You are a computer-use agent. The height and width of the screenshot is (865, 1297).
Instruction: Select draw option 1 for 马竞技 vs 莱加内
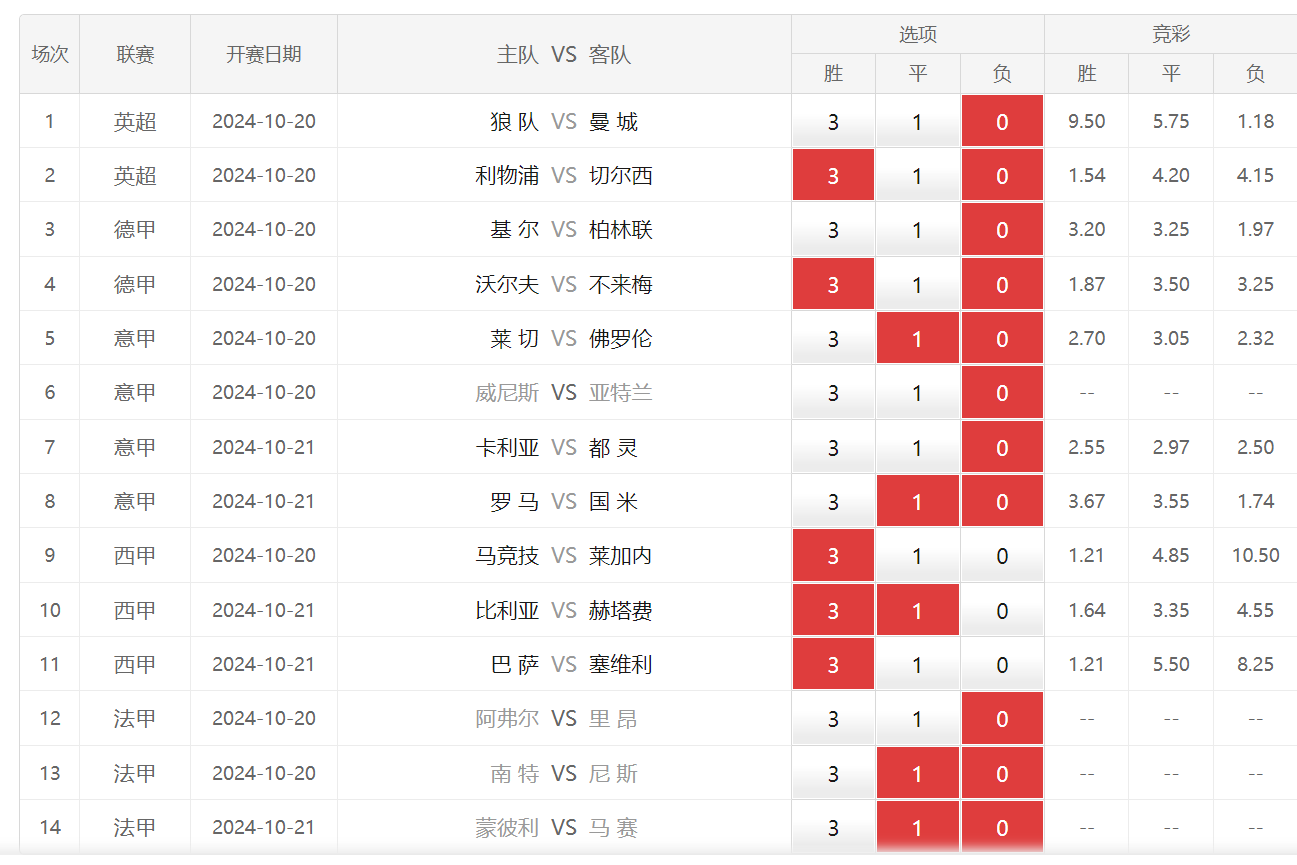tap(917, 556)
